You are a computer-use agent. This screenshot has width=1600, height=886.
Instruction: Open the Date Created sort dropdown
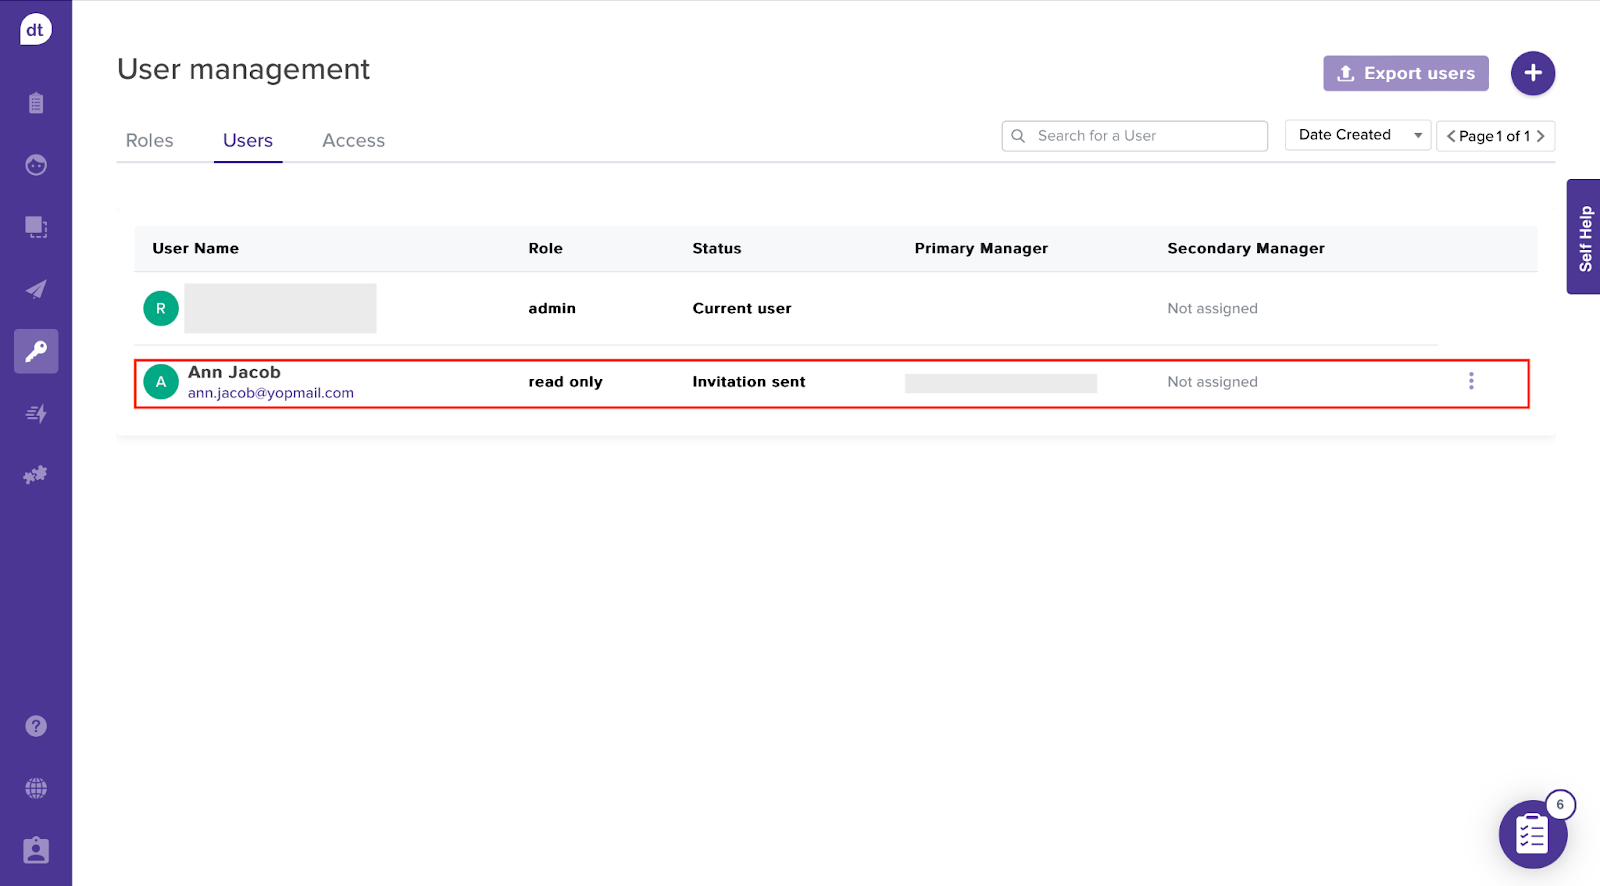pyautogui.click(x=1357, y=135)
